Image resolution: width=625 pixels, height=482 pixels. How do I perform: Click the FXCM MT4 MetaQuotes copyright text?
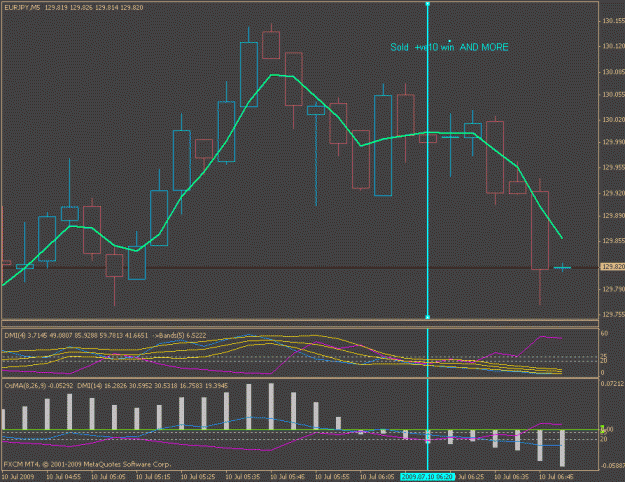(x=87, y=464)
